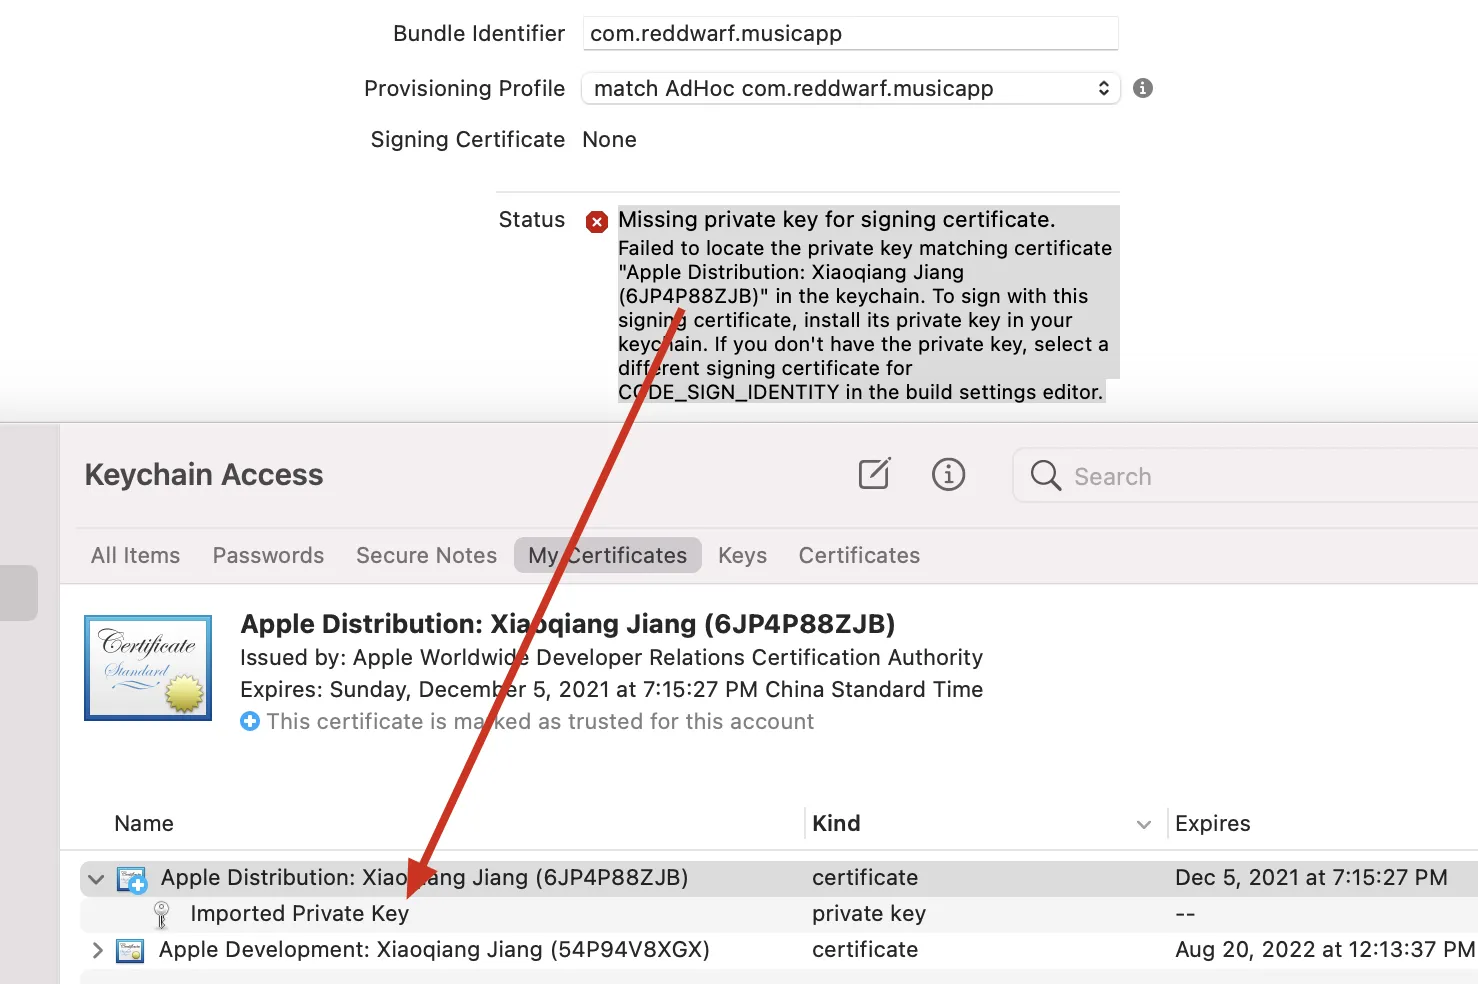Switch to the Keys tab

coord(742,555)
